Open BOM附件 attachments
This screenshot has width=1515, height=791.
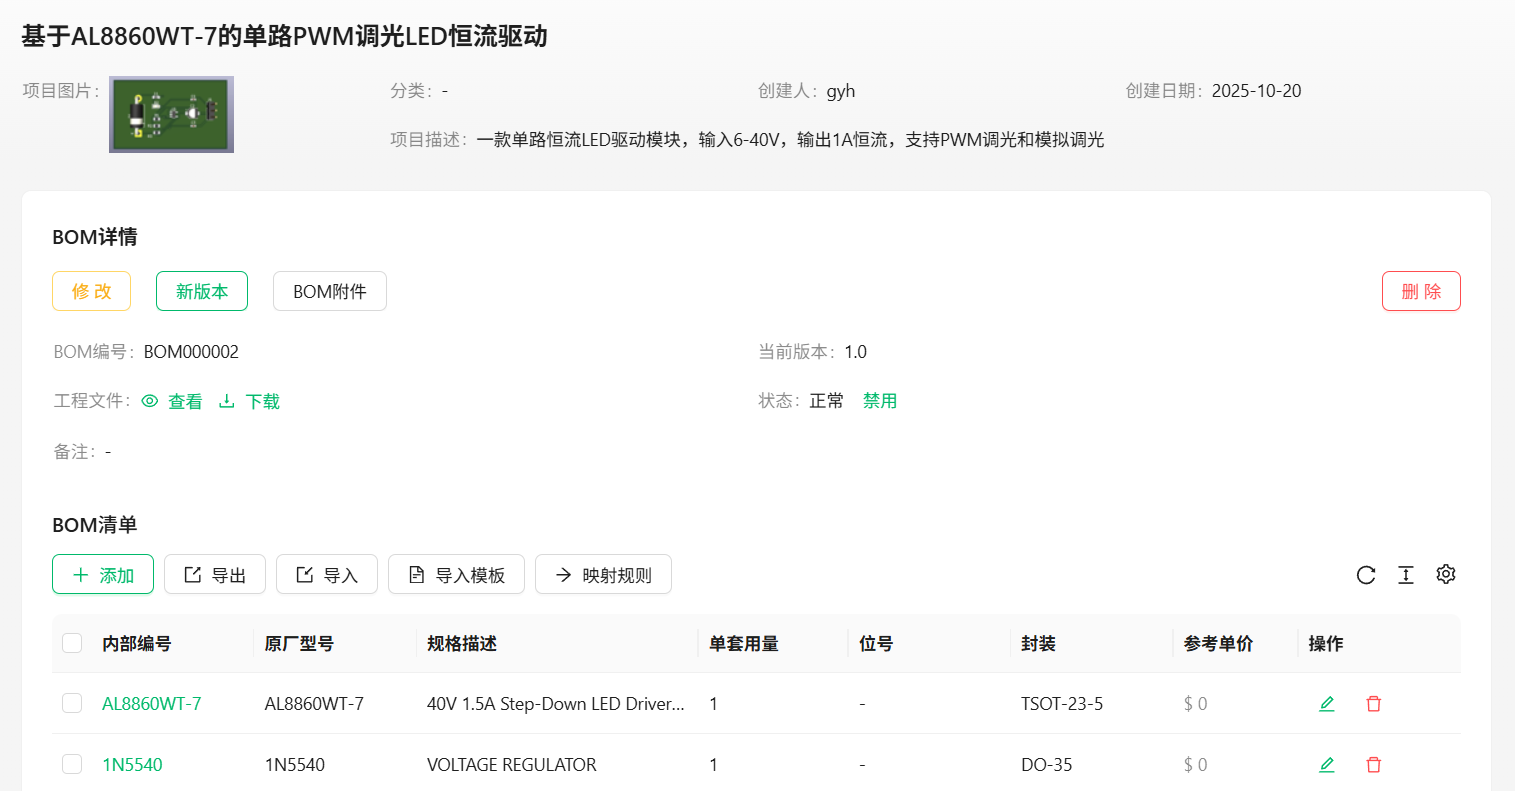pyautogui.click(x=330, y=291)
